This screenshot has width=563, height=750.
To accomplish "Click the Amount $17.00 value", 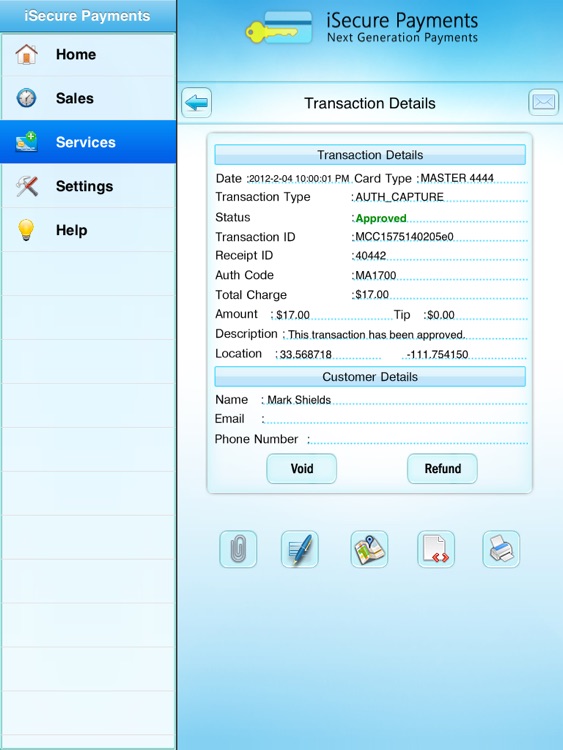I will 293,315.
